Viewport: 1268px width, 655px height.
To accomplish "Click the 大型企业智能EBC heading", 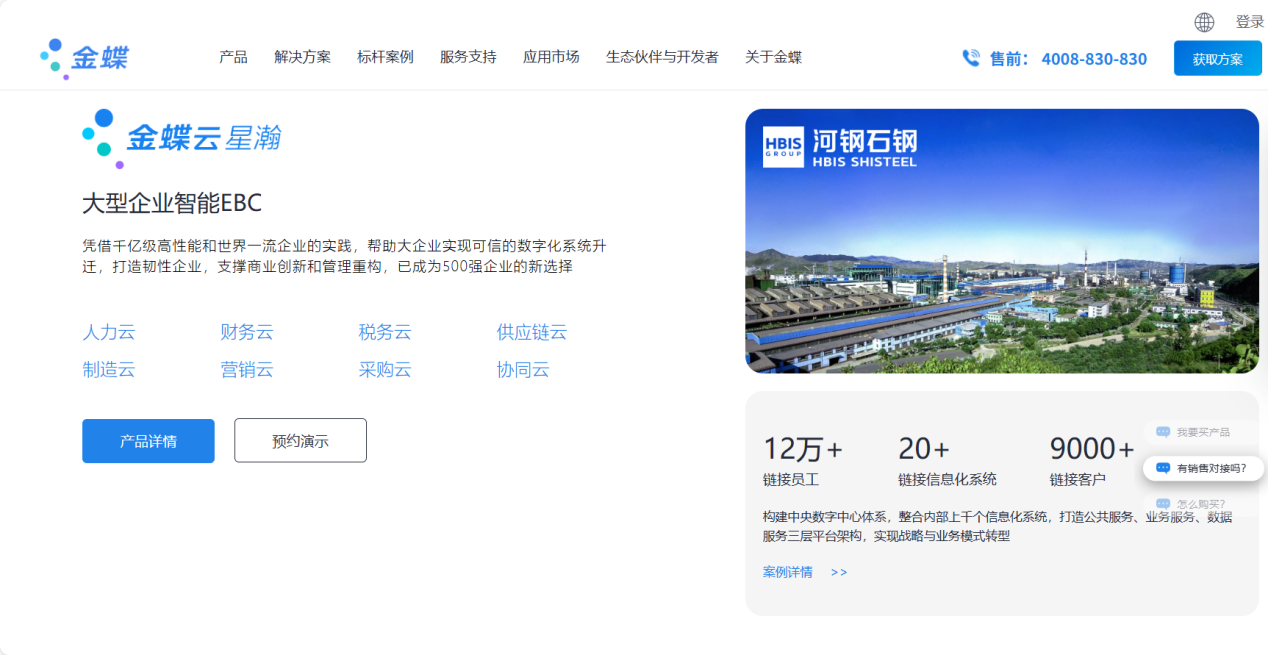I will pos(172,203).
